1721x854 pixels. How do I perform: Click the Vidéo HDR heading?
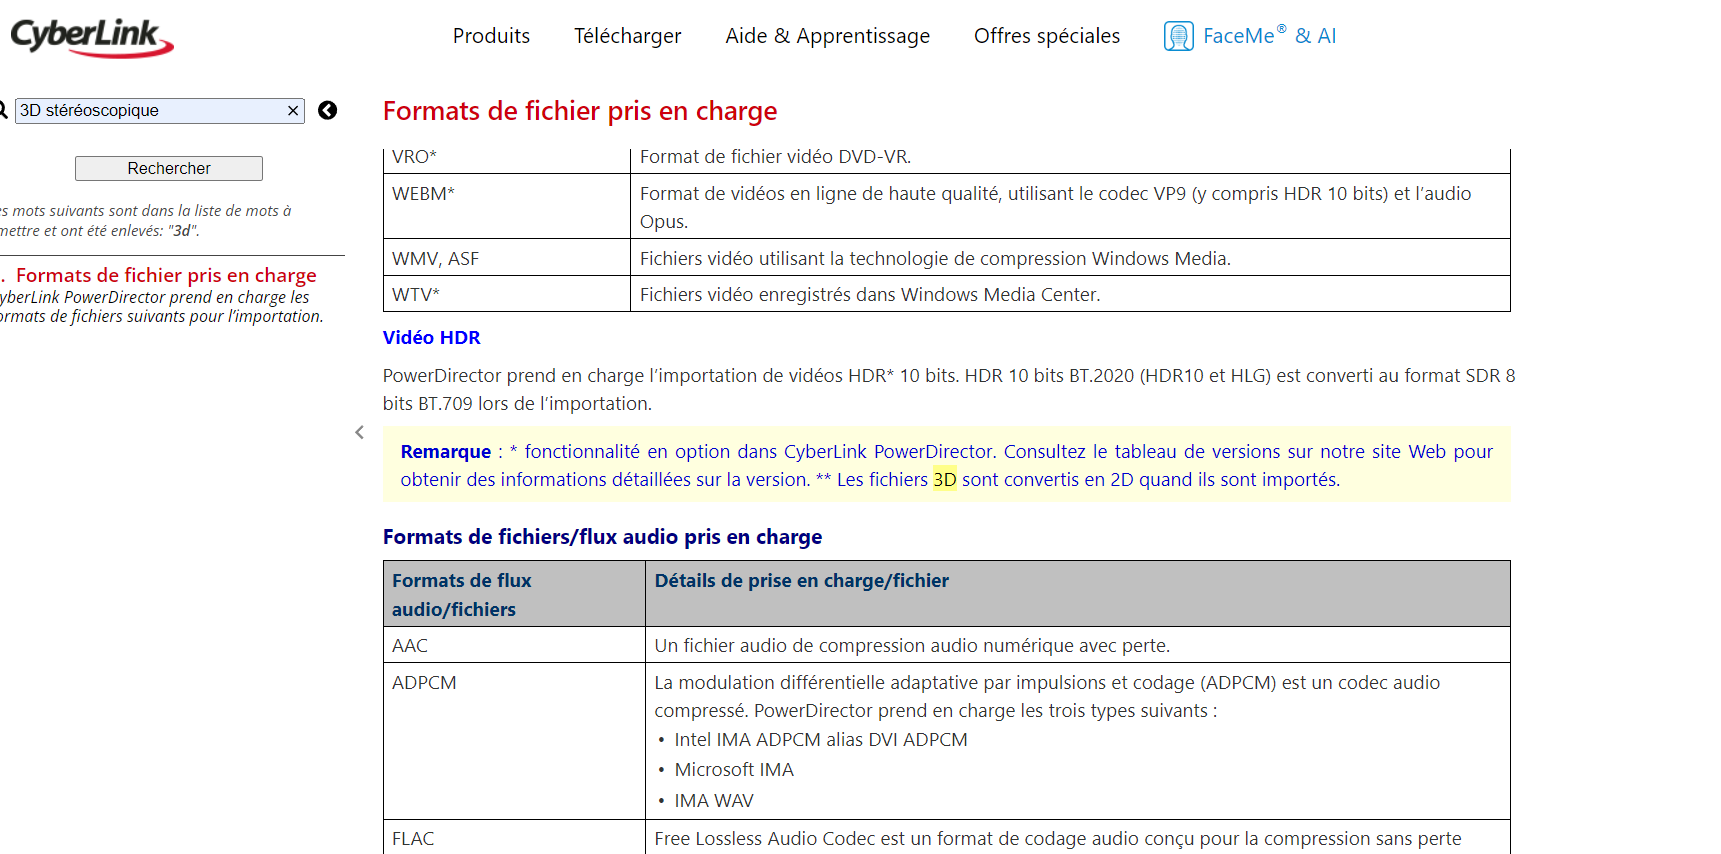tap(432, 338)
